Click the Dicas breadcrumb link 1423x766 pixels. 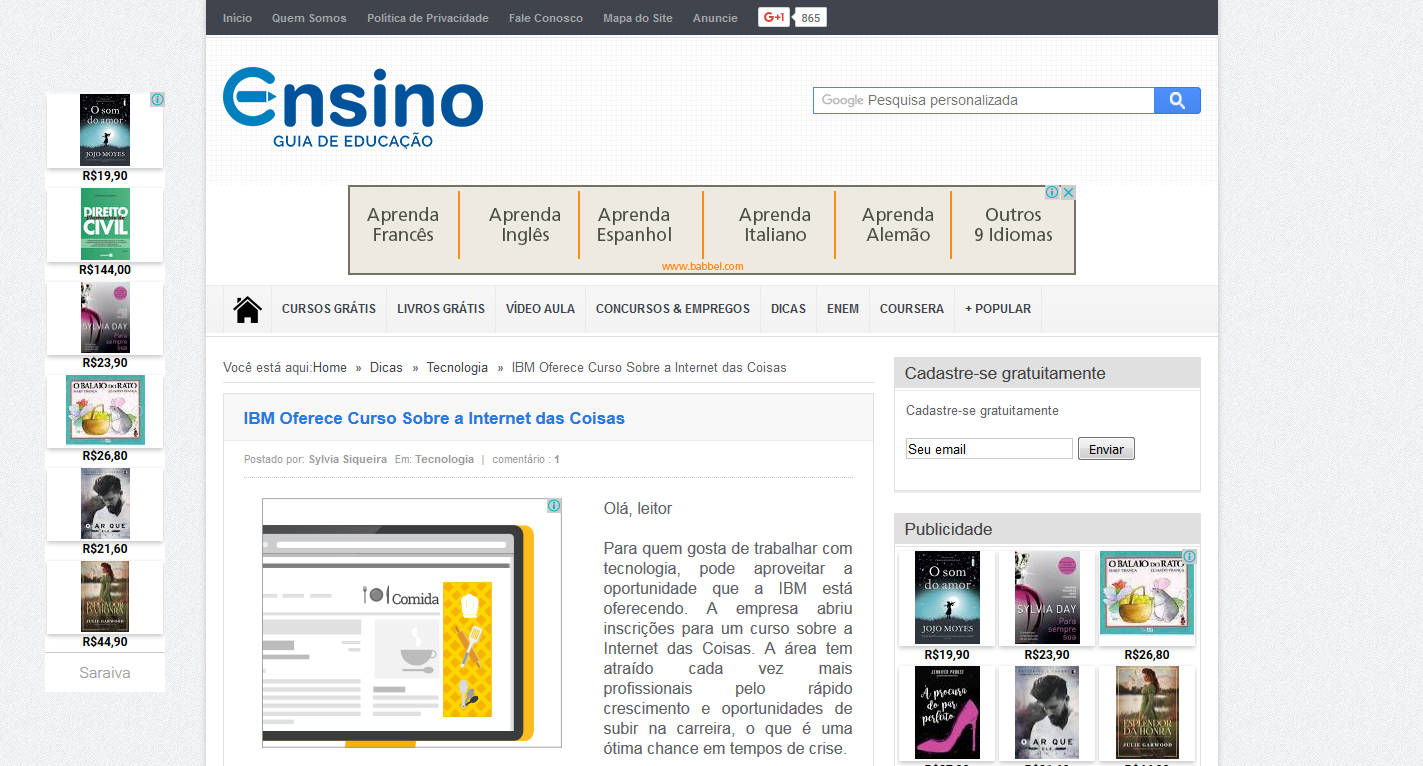click(x=386, y=368)
